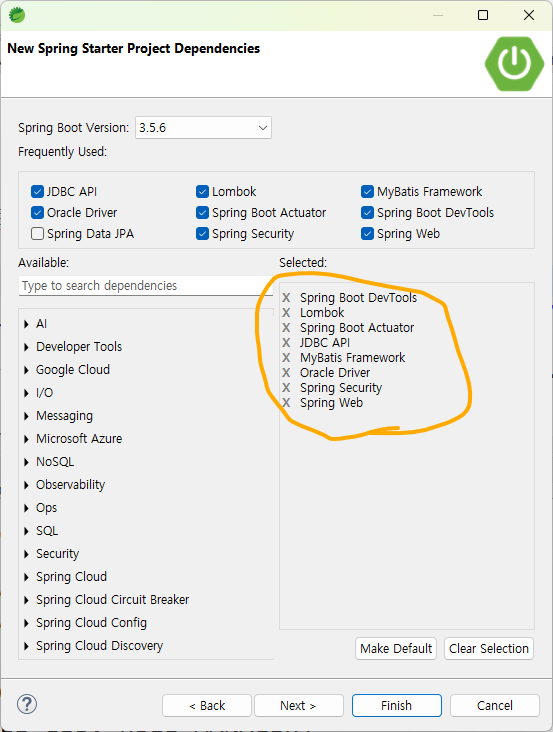Expand the Spring Cloud category
Viewport: 553px width, 732px height.
[27, 577]
